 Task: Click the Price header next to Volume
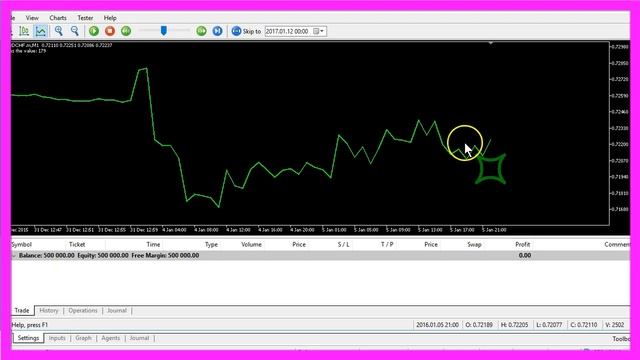pos(299,244)
